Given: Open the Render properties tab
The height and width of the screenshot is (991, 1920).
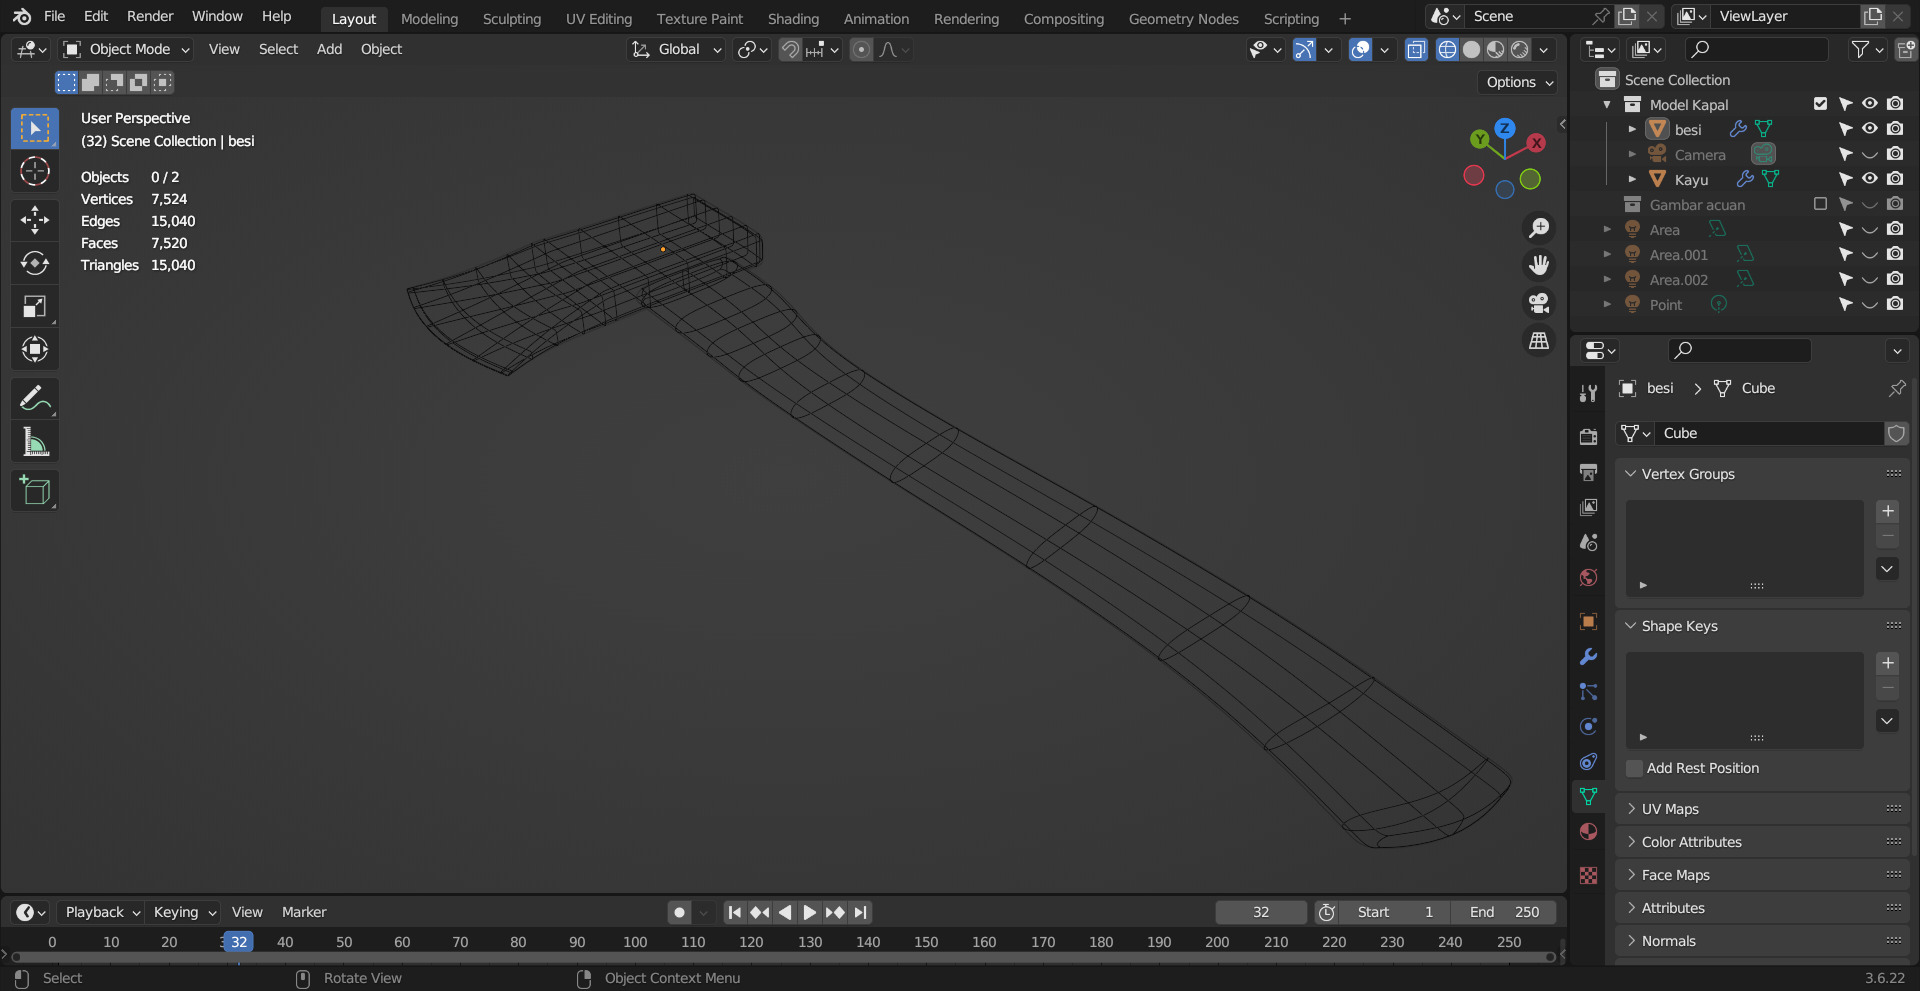Looking at the screenshot, I should click(x=1588, y=437).
